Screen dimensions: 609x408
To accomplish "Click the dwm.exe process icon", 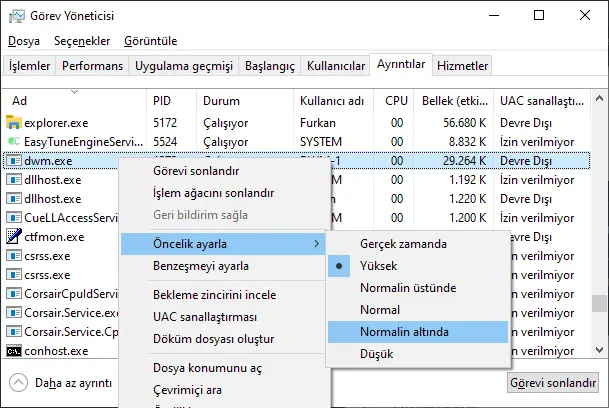I will click(x=14, y=160).
